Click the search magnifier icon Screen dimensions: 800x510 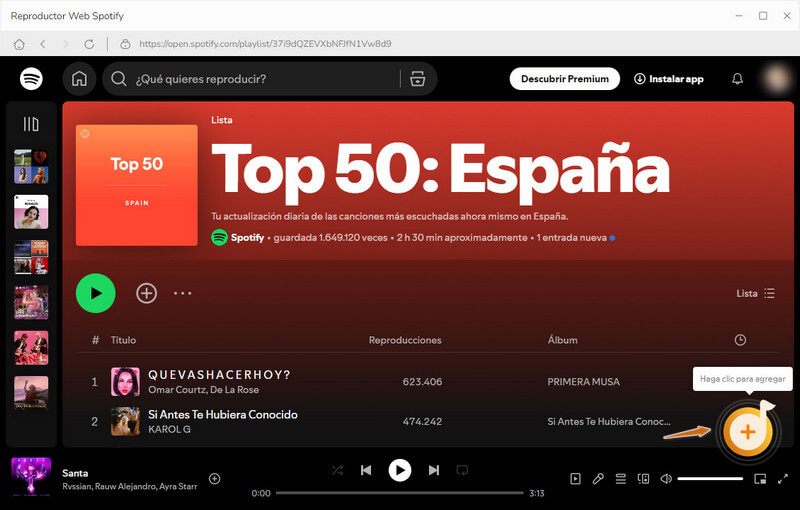(x=119, y=79)
